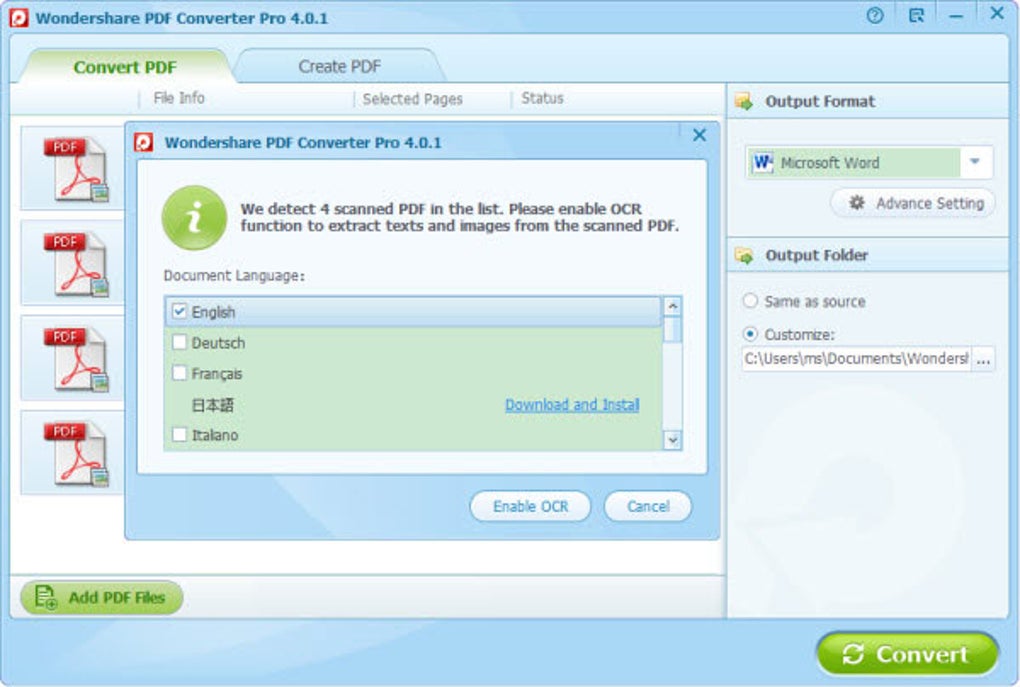
Task: Click the Status column header
Action: 542,98
